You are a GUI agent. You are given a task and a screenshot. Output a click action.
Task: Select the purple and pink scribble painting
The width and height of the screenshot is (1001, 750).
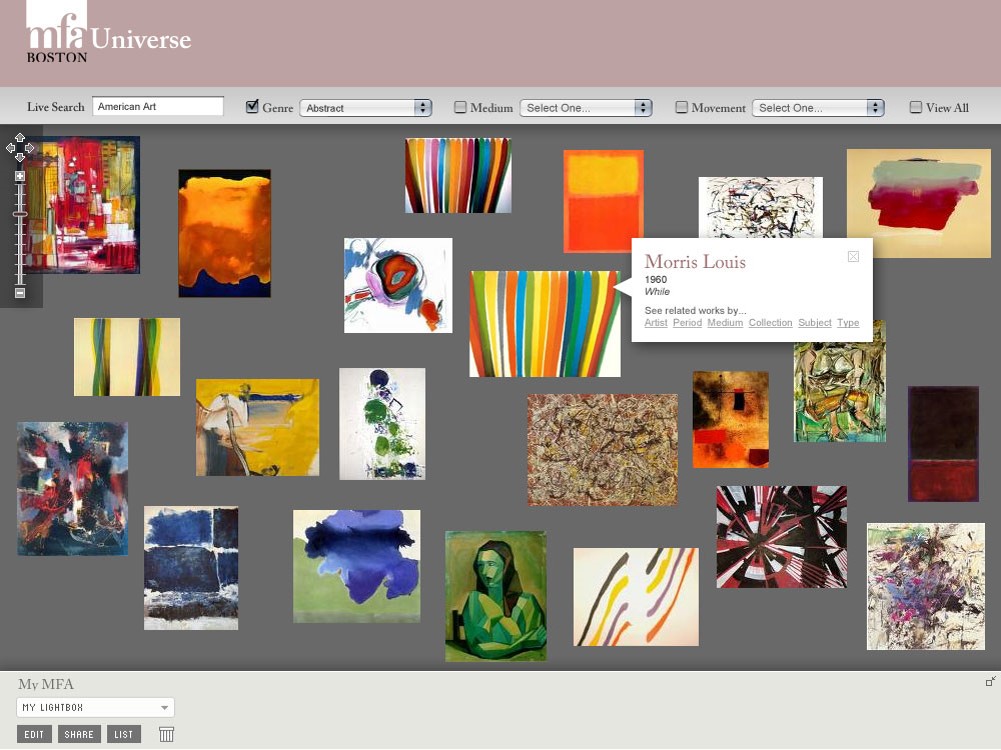coord(926,587)
